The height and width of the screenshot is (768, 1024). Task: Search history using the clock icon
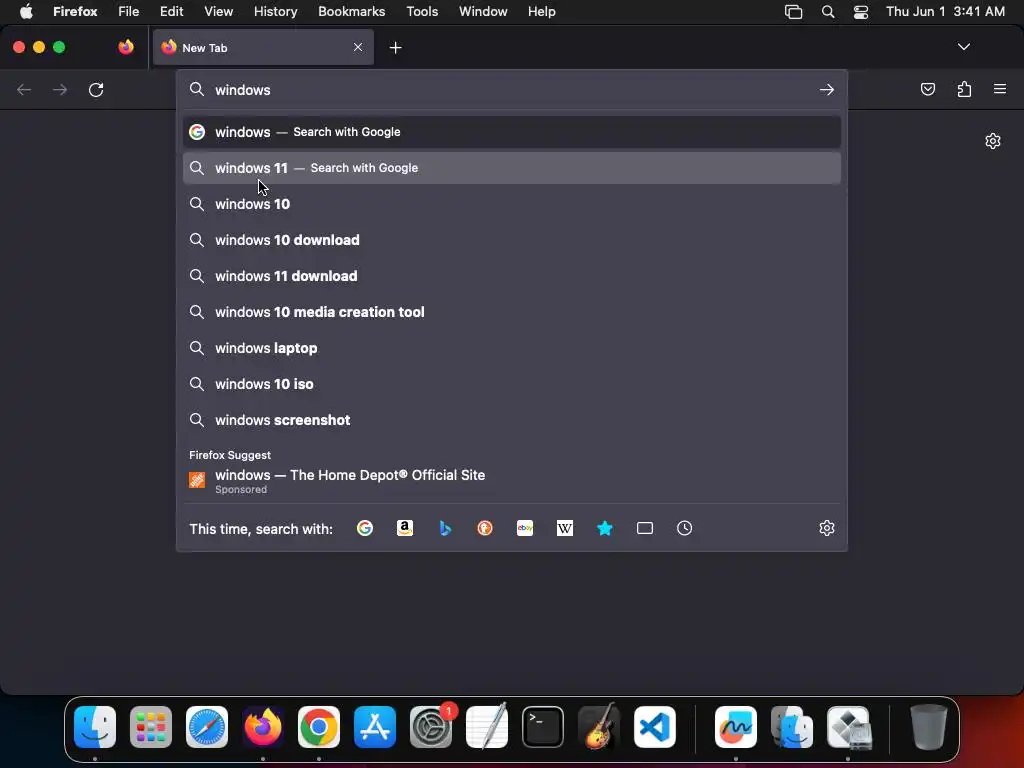click(684, 528)
